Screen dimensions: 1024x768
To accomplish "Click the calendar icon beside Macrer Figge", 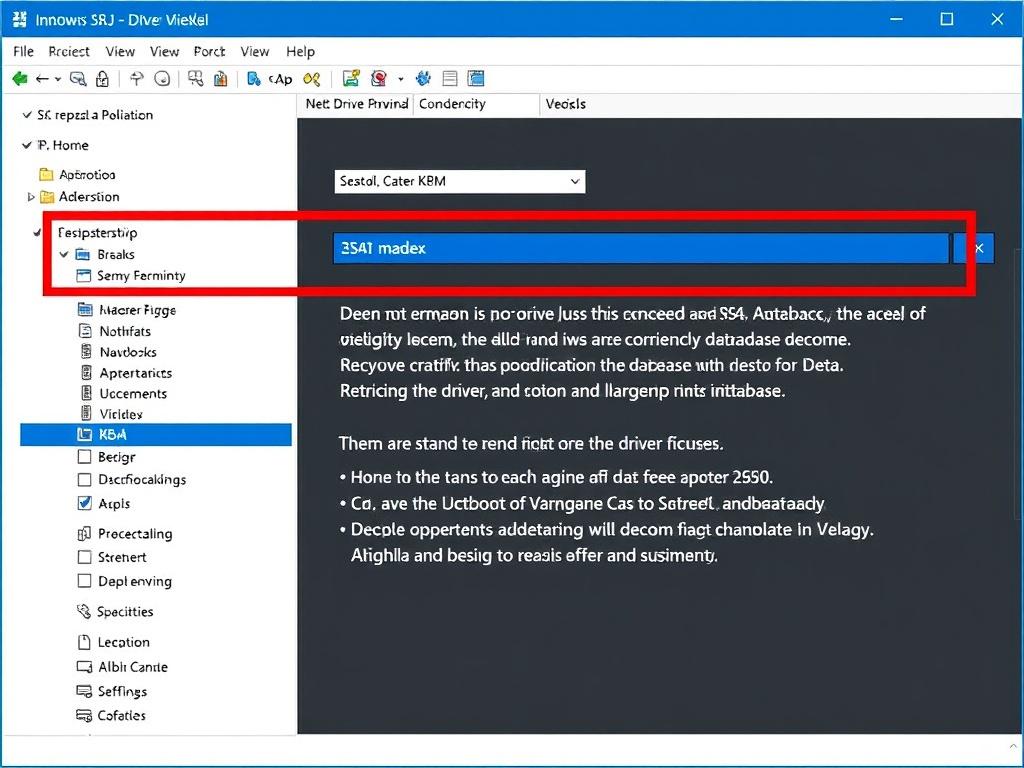I will pos(85,309).
